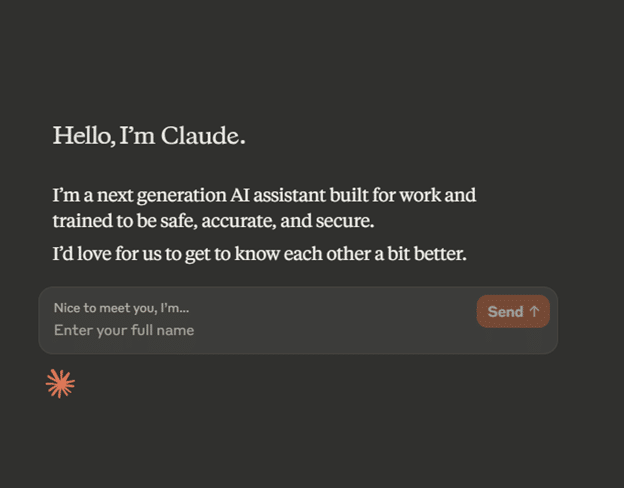Click the up arrow icon in Send
The height and width of the screenshot is (488, 624).
[534, 311]
